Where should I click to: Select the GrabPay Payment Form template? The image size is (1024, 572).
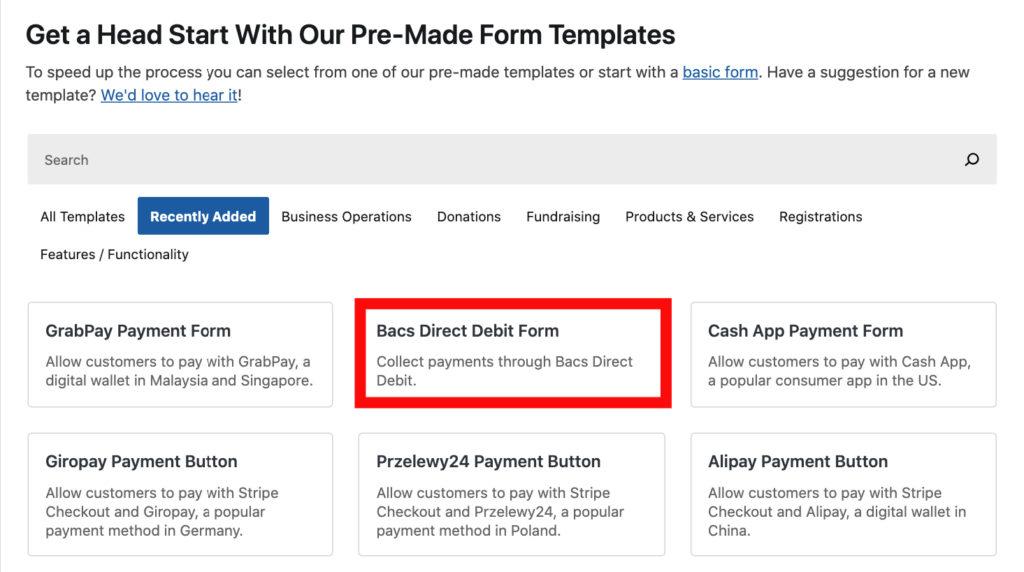click(180, 354)
